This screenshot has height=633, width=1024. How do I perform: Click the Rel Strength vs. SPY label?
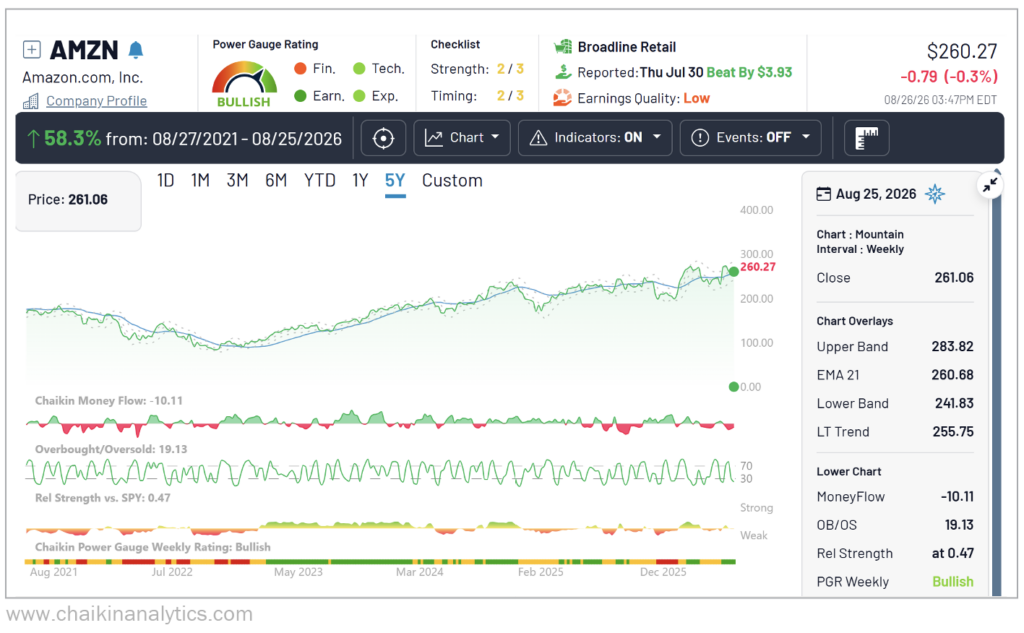tap(103, 498)
